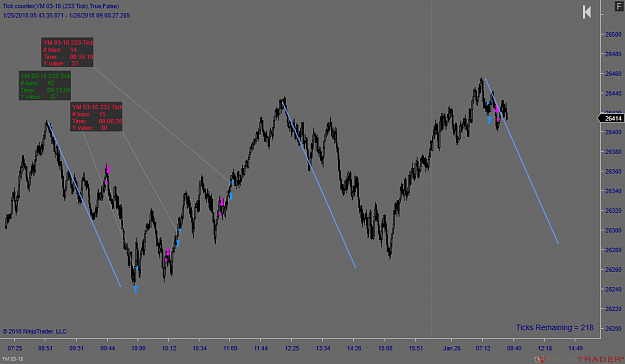Click the magenta down arrow at the 09:44 peak
This screenshot has width=625, height=364.
point(108,169)
